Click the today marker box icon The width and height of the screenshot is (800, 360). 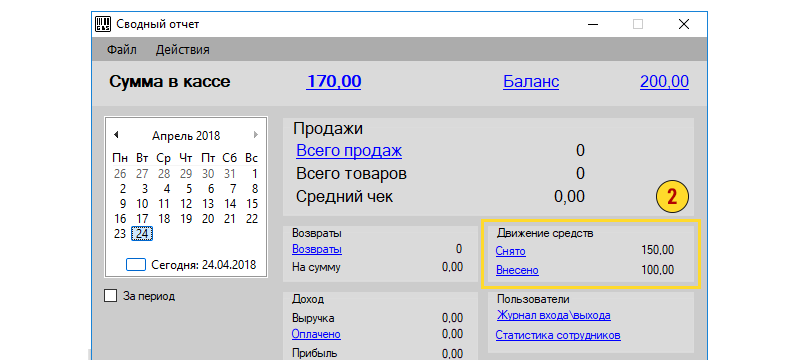pos(136,265)
